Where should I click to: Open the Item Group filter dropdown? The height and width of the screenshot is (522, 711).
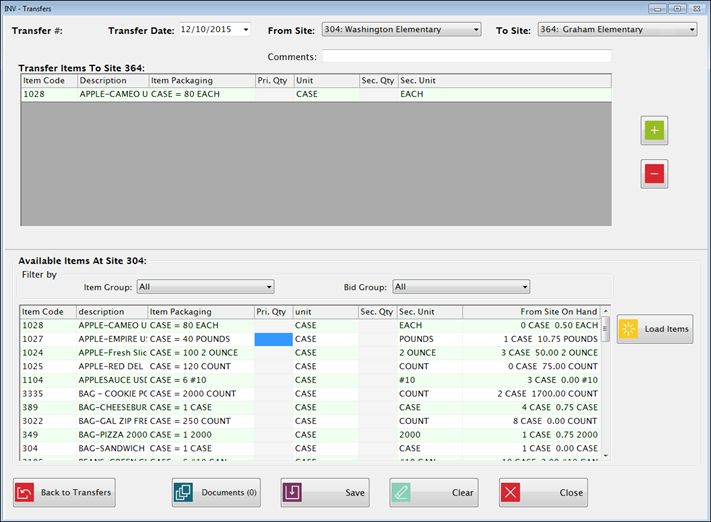268,287
